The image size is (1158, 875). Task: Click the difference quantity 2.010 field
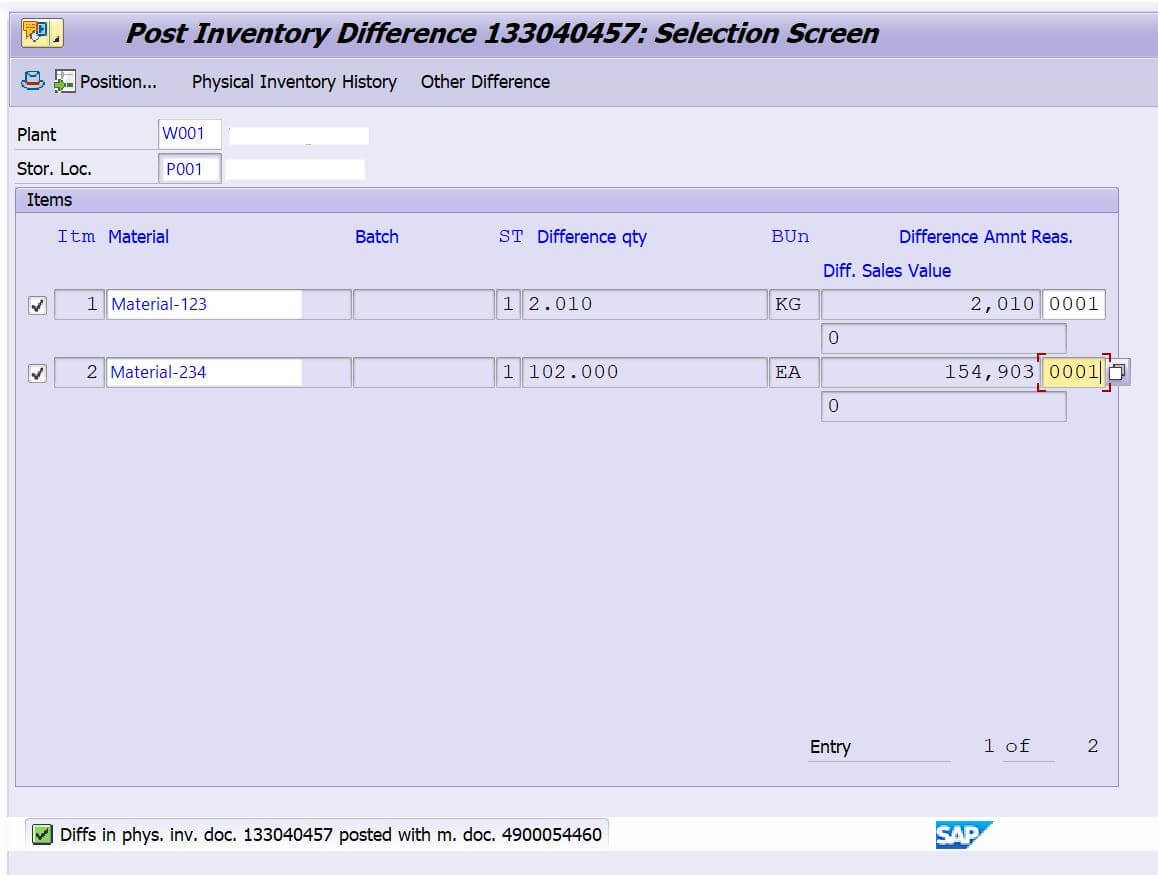click(643, 304)
